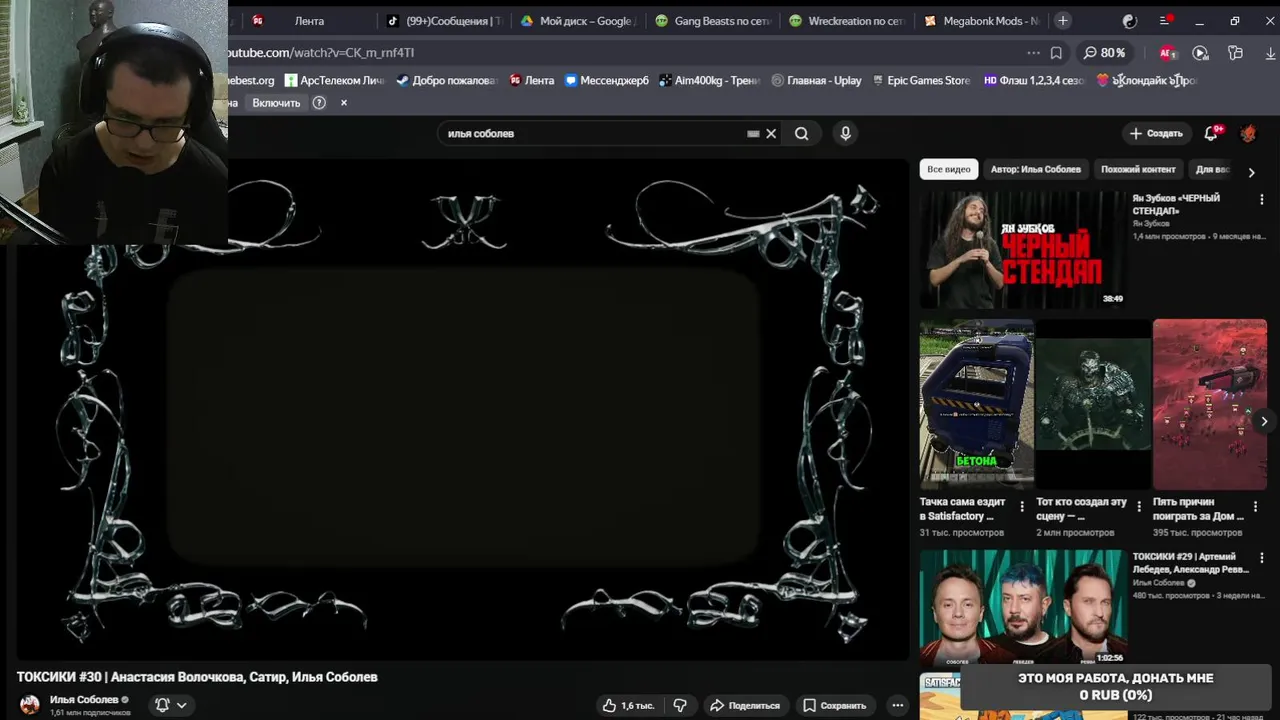Open more actions dots beside Сохранить

(898, 705)
